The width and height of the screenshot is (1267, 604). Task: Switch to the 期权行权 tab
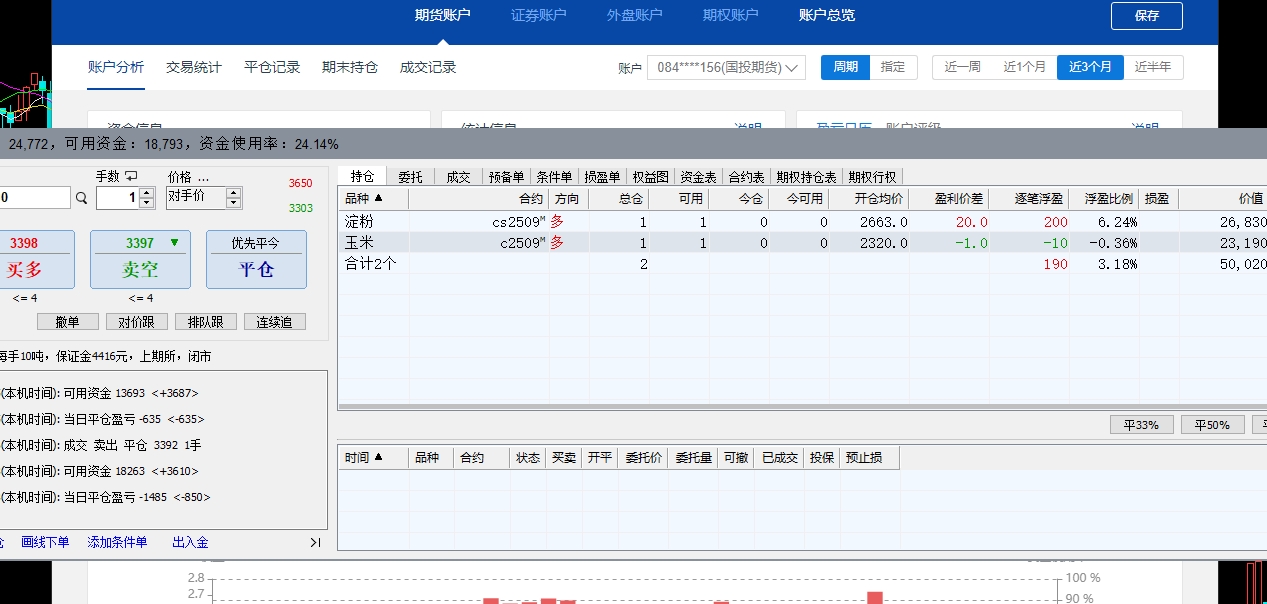[x=872, y=177]
